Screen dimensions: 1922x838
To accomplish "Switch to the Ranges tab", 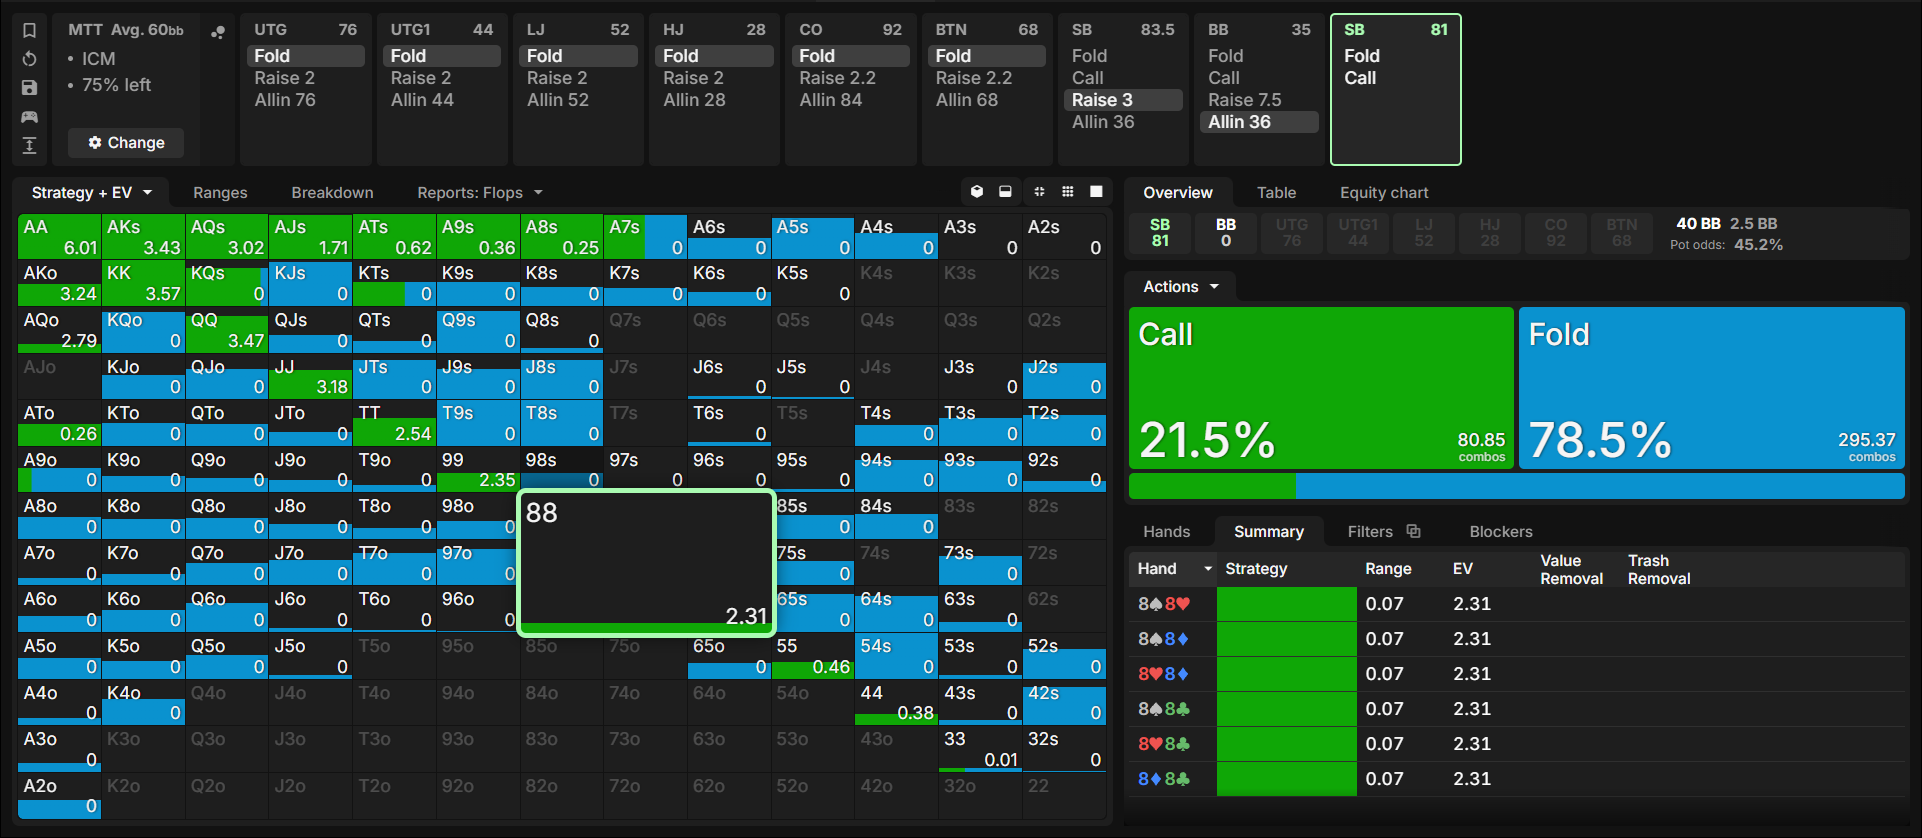I will tap(220, 193).
